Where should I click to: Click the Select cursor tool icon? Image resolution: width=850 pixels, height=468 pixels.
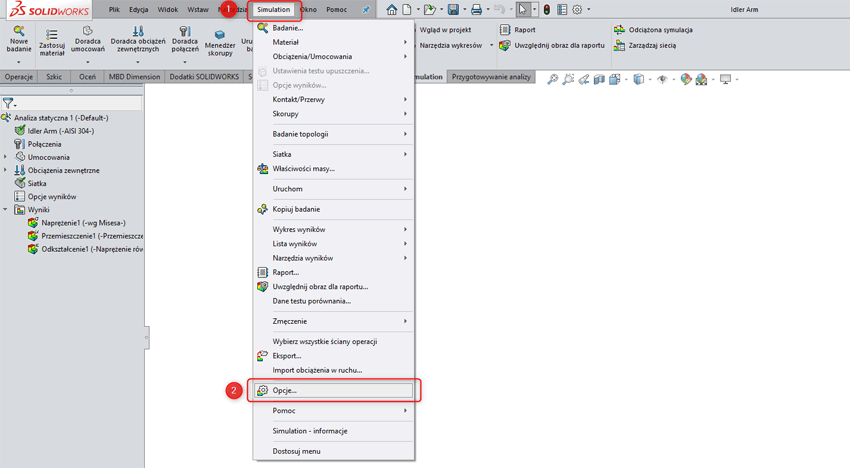[x=523, y=9]
